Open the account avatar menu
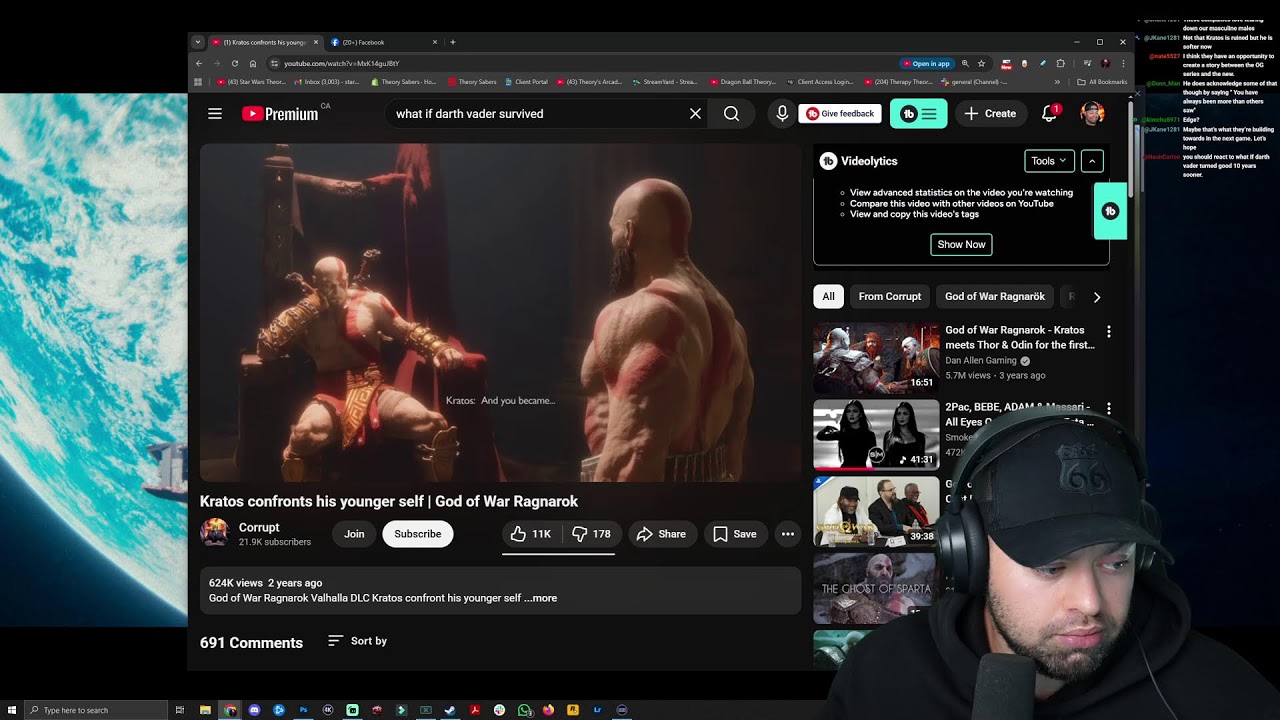Viewport: 1280px width, 720px height. (x=1092, y=114)
